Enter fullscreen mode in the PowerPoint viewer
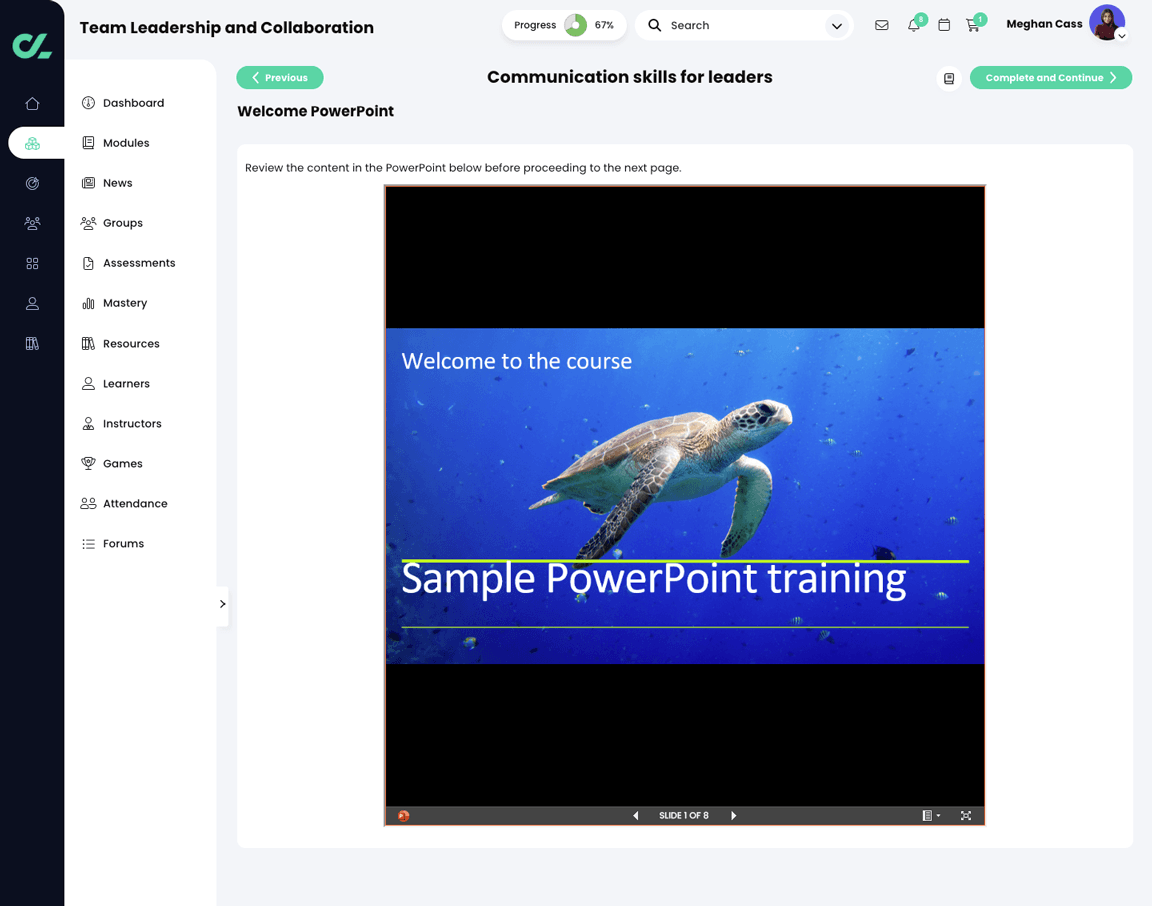The image size is (1152, 906). coord(966,815)
